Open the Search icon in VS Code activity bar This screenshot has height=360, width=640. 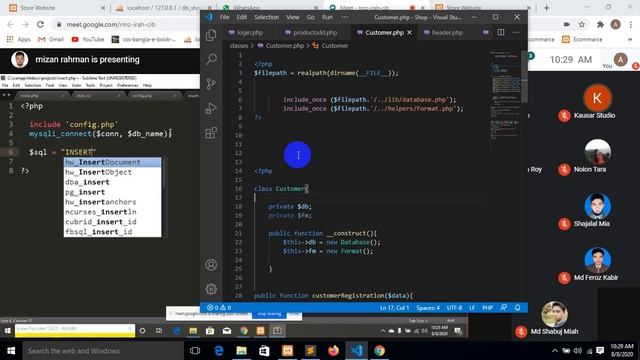tap(211, 60)
